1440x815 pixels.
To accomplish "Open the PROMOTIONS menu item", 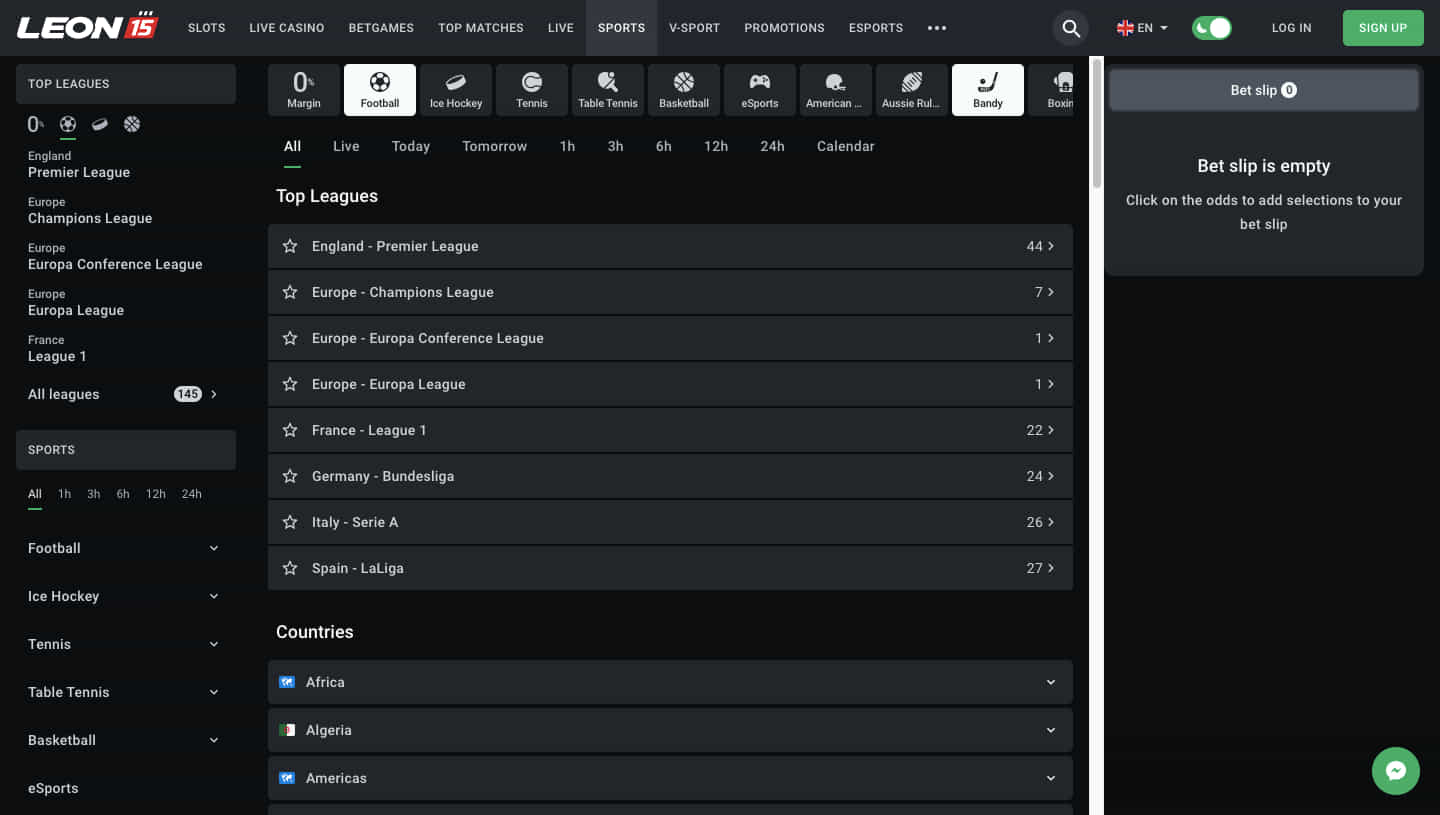I will click(784, 28).
